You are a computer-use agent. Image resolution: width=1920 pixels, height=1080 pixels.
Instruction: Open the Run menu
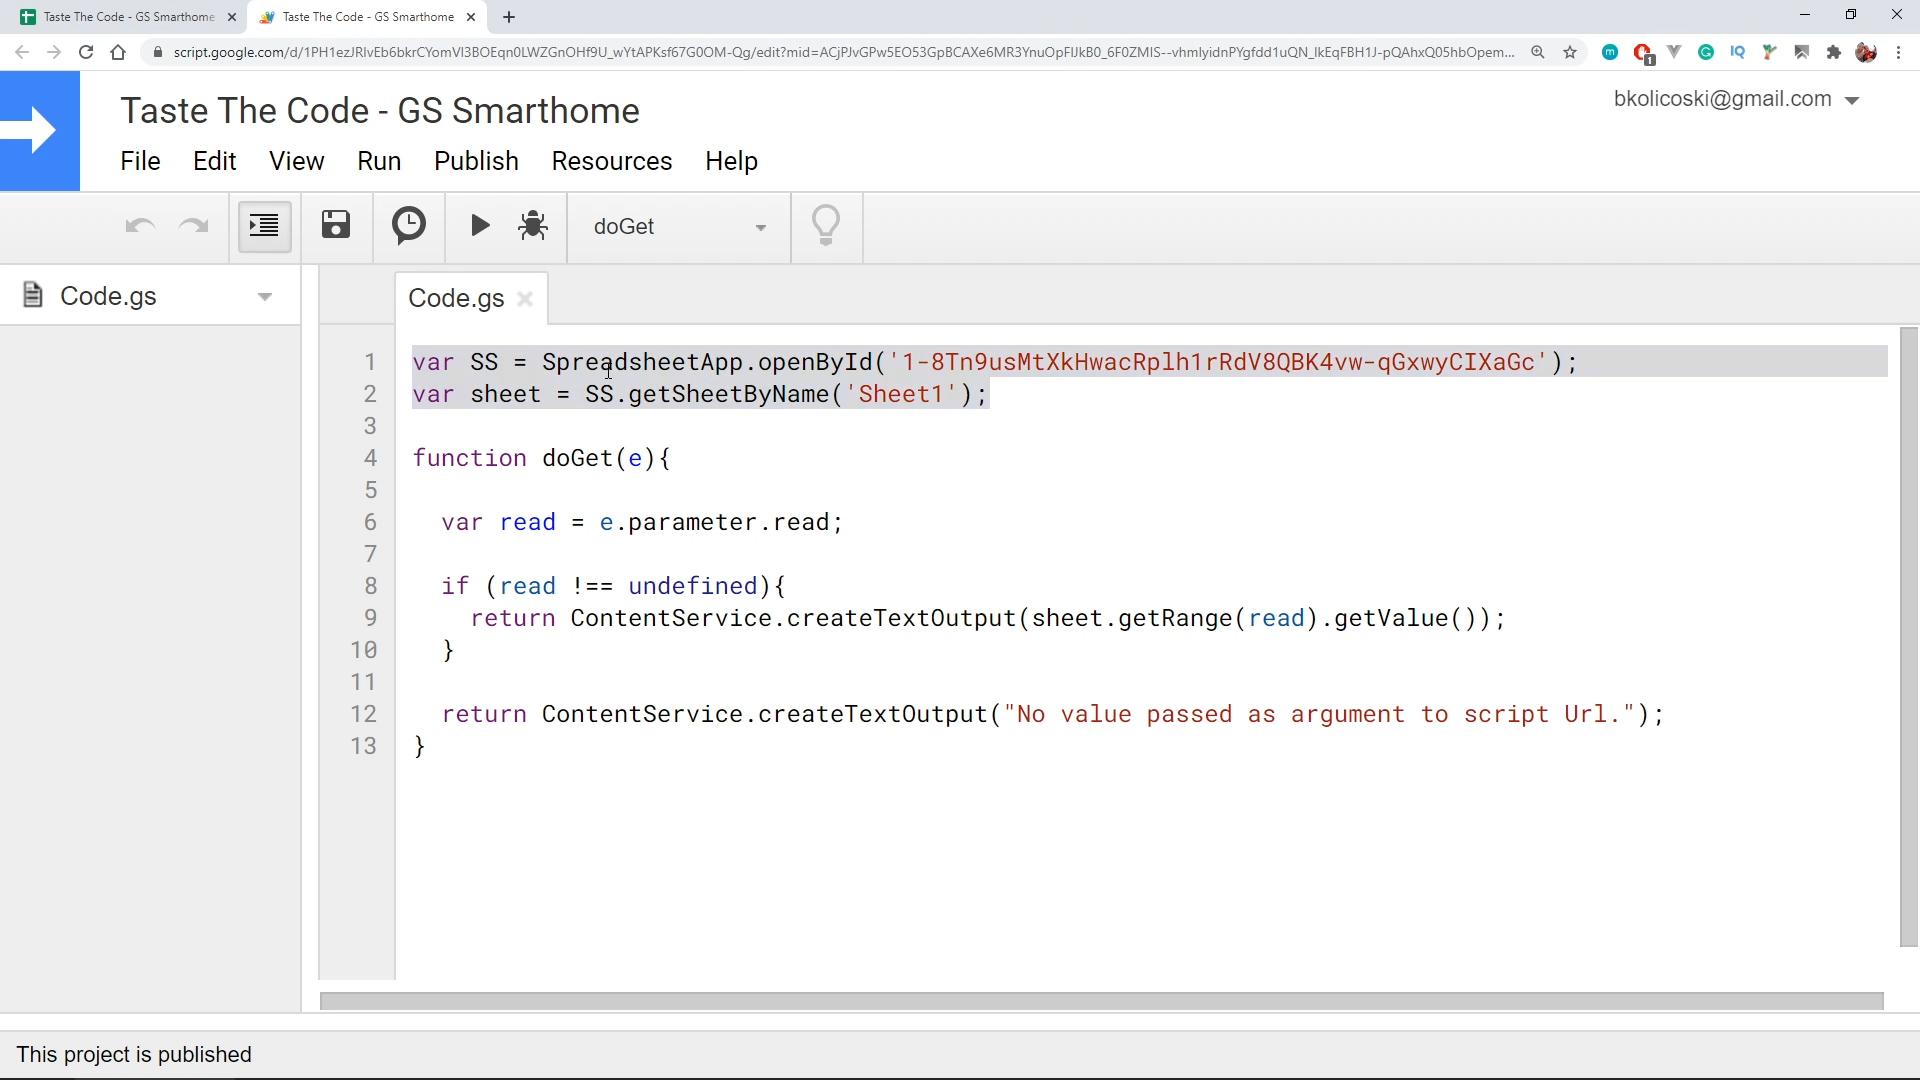pyautogui.click(x=379, y=161)
